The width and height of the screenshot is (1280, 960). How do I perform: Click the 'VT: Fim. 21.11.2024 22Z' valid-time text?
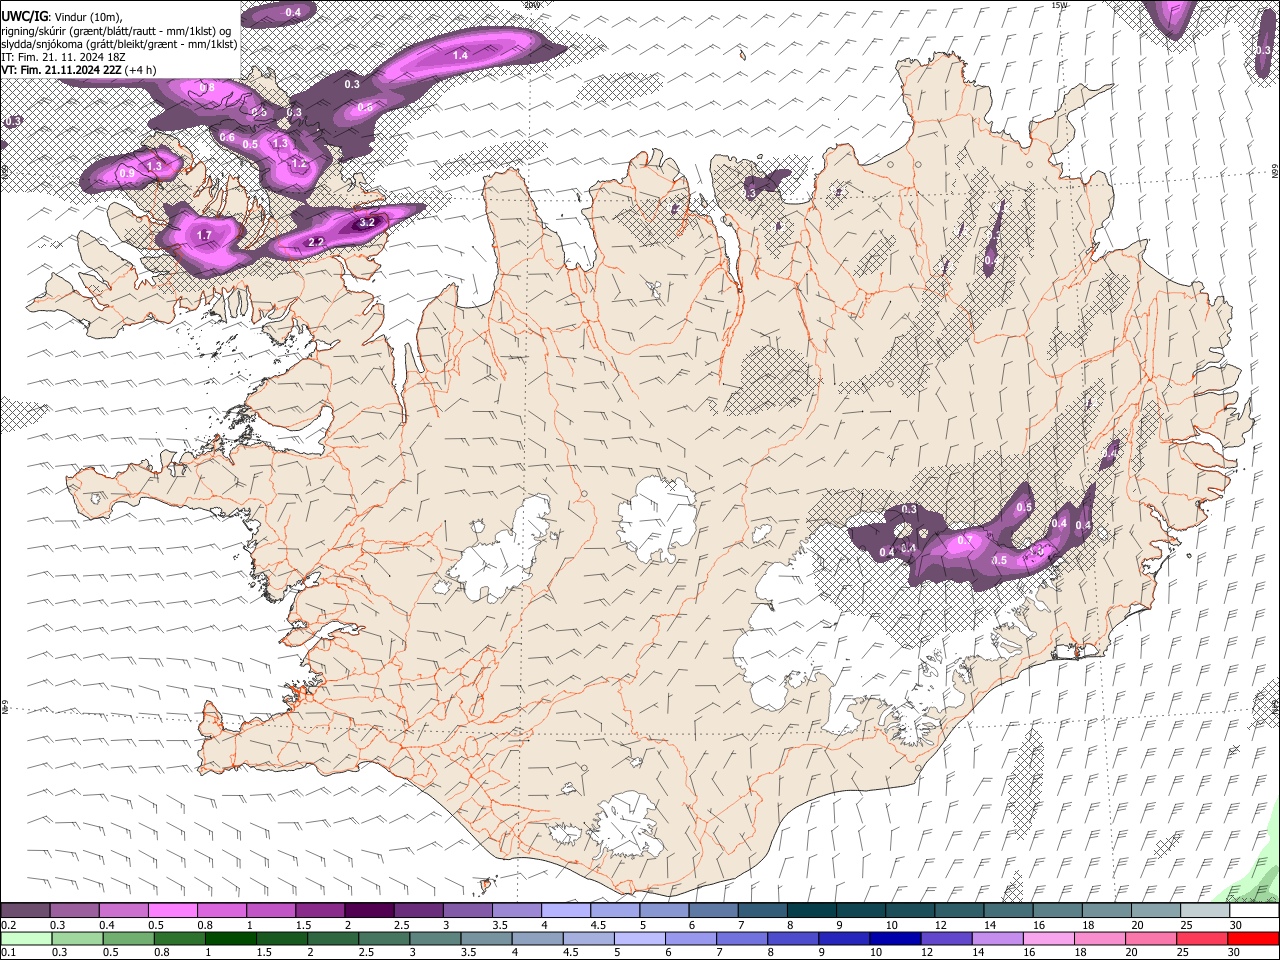point(61,70)
